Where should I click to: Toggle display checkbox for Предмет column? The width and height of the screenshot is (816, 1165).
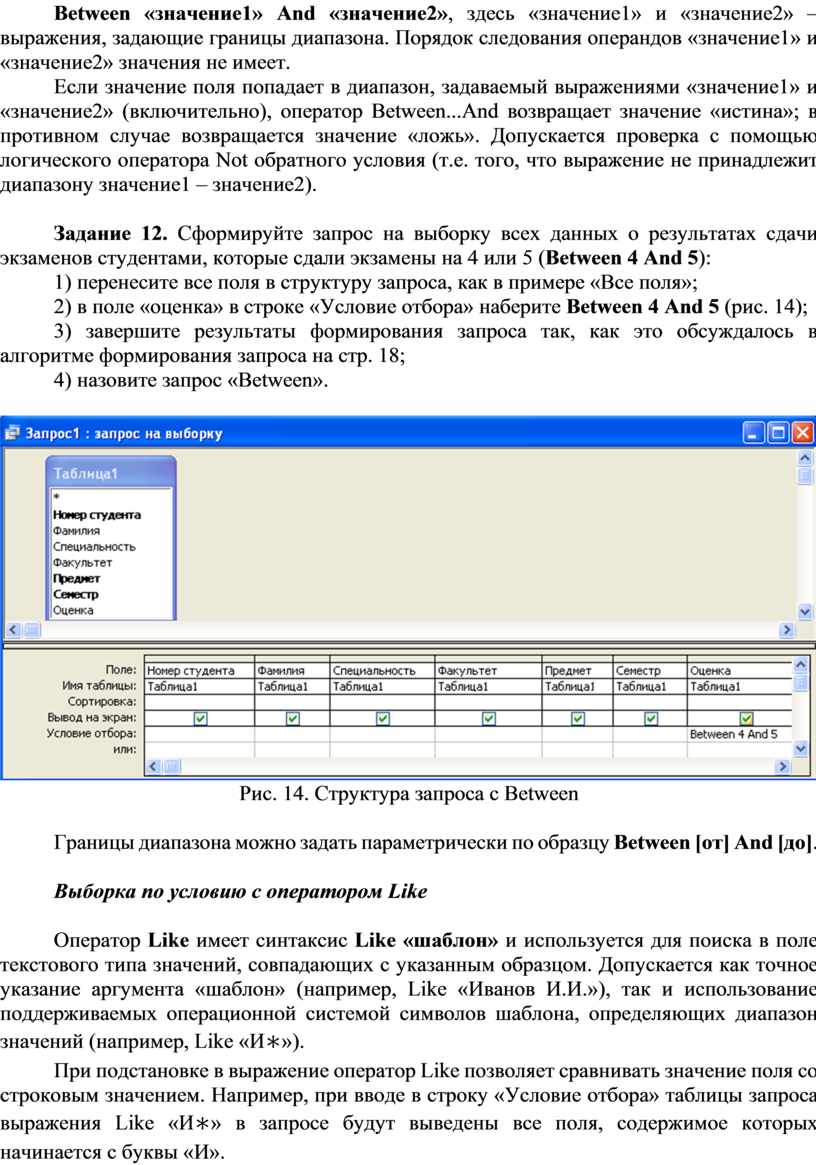pyautogui.click(x=577, y=718)
